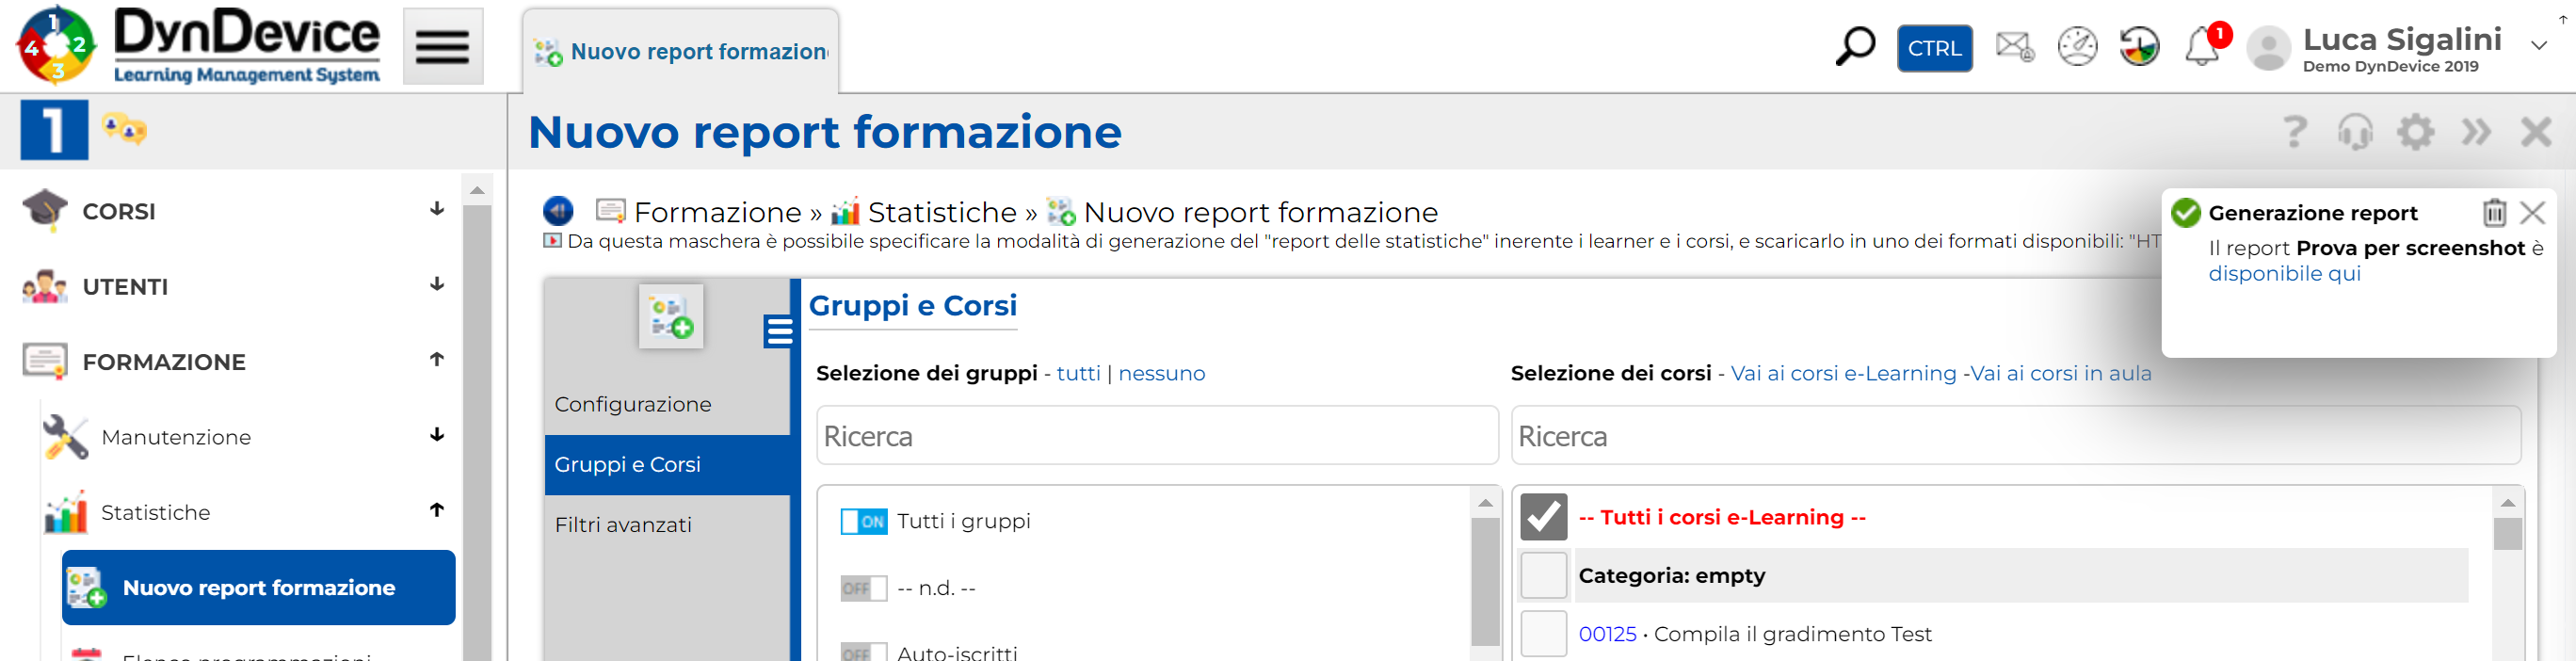Click the headset support icon

coord(2355,132)
